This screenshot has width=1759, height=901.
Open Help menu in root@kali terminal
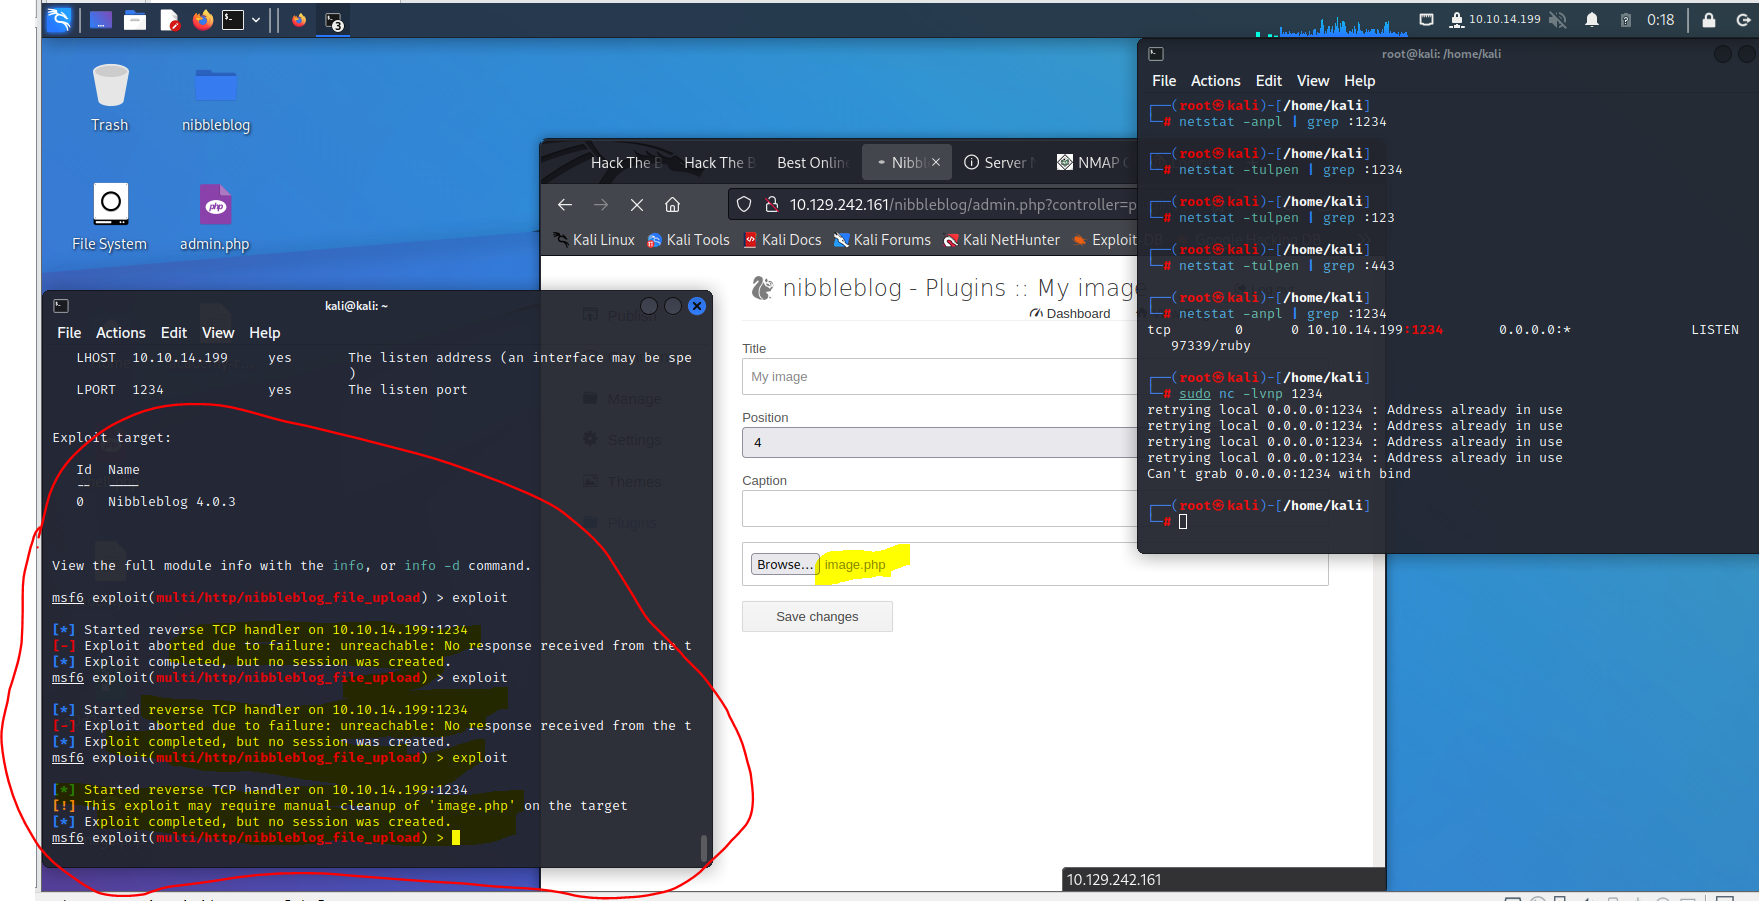[x=1360, y=81]
